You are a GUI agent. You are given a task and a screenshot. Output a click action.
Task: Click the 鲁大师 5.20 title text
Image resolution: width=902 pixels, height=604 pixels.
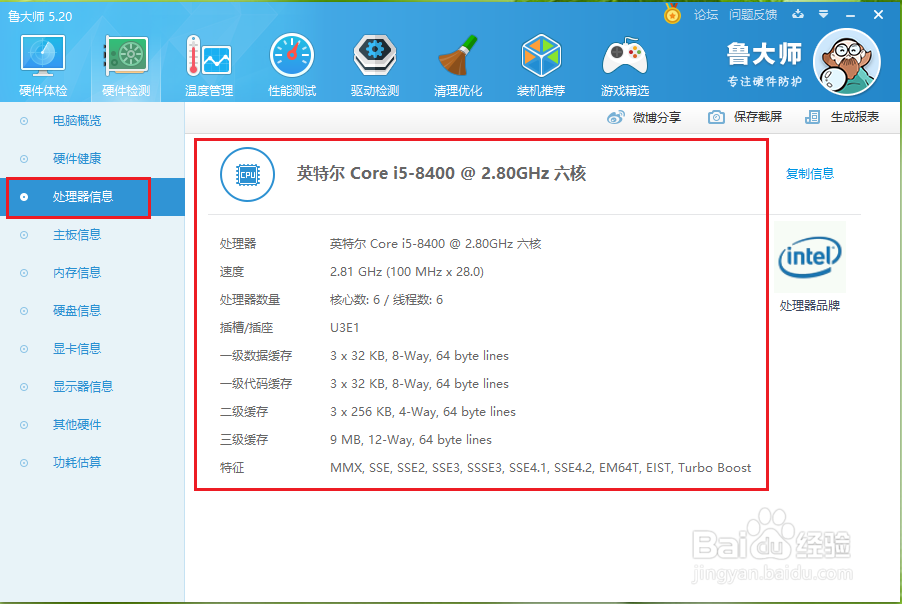pos(40,17)
